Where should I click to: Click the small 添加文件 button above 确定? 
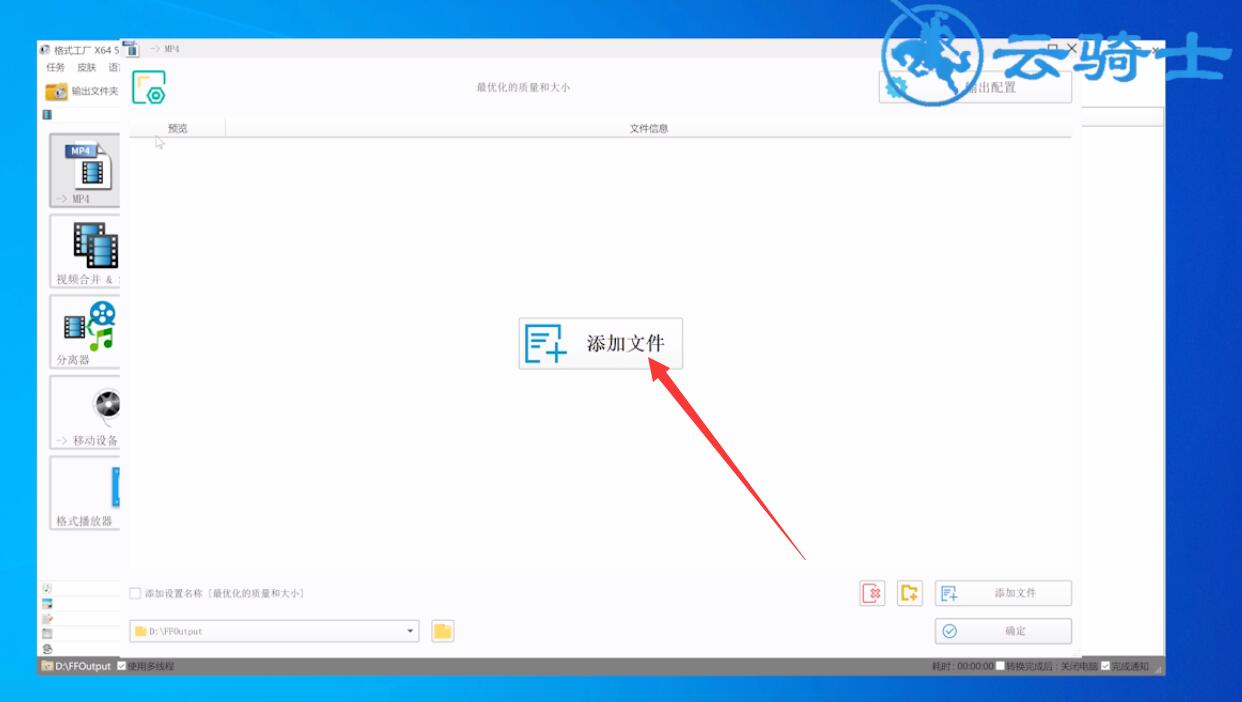[1003, 593]
